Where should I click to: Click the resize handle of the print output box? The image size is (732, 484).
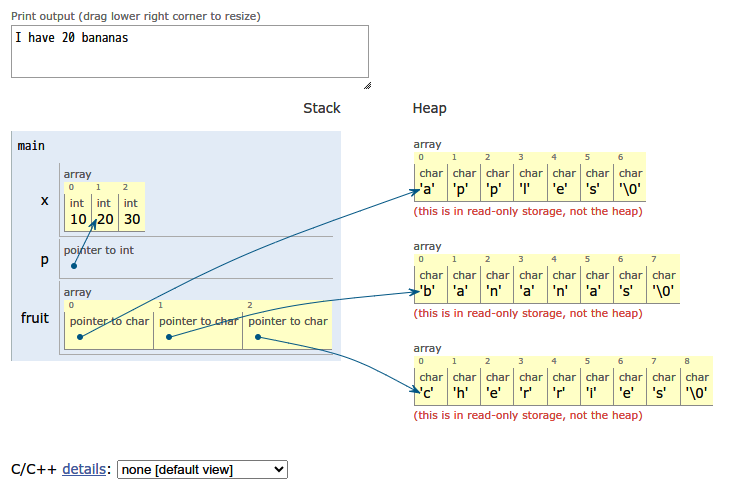[366, 85]
